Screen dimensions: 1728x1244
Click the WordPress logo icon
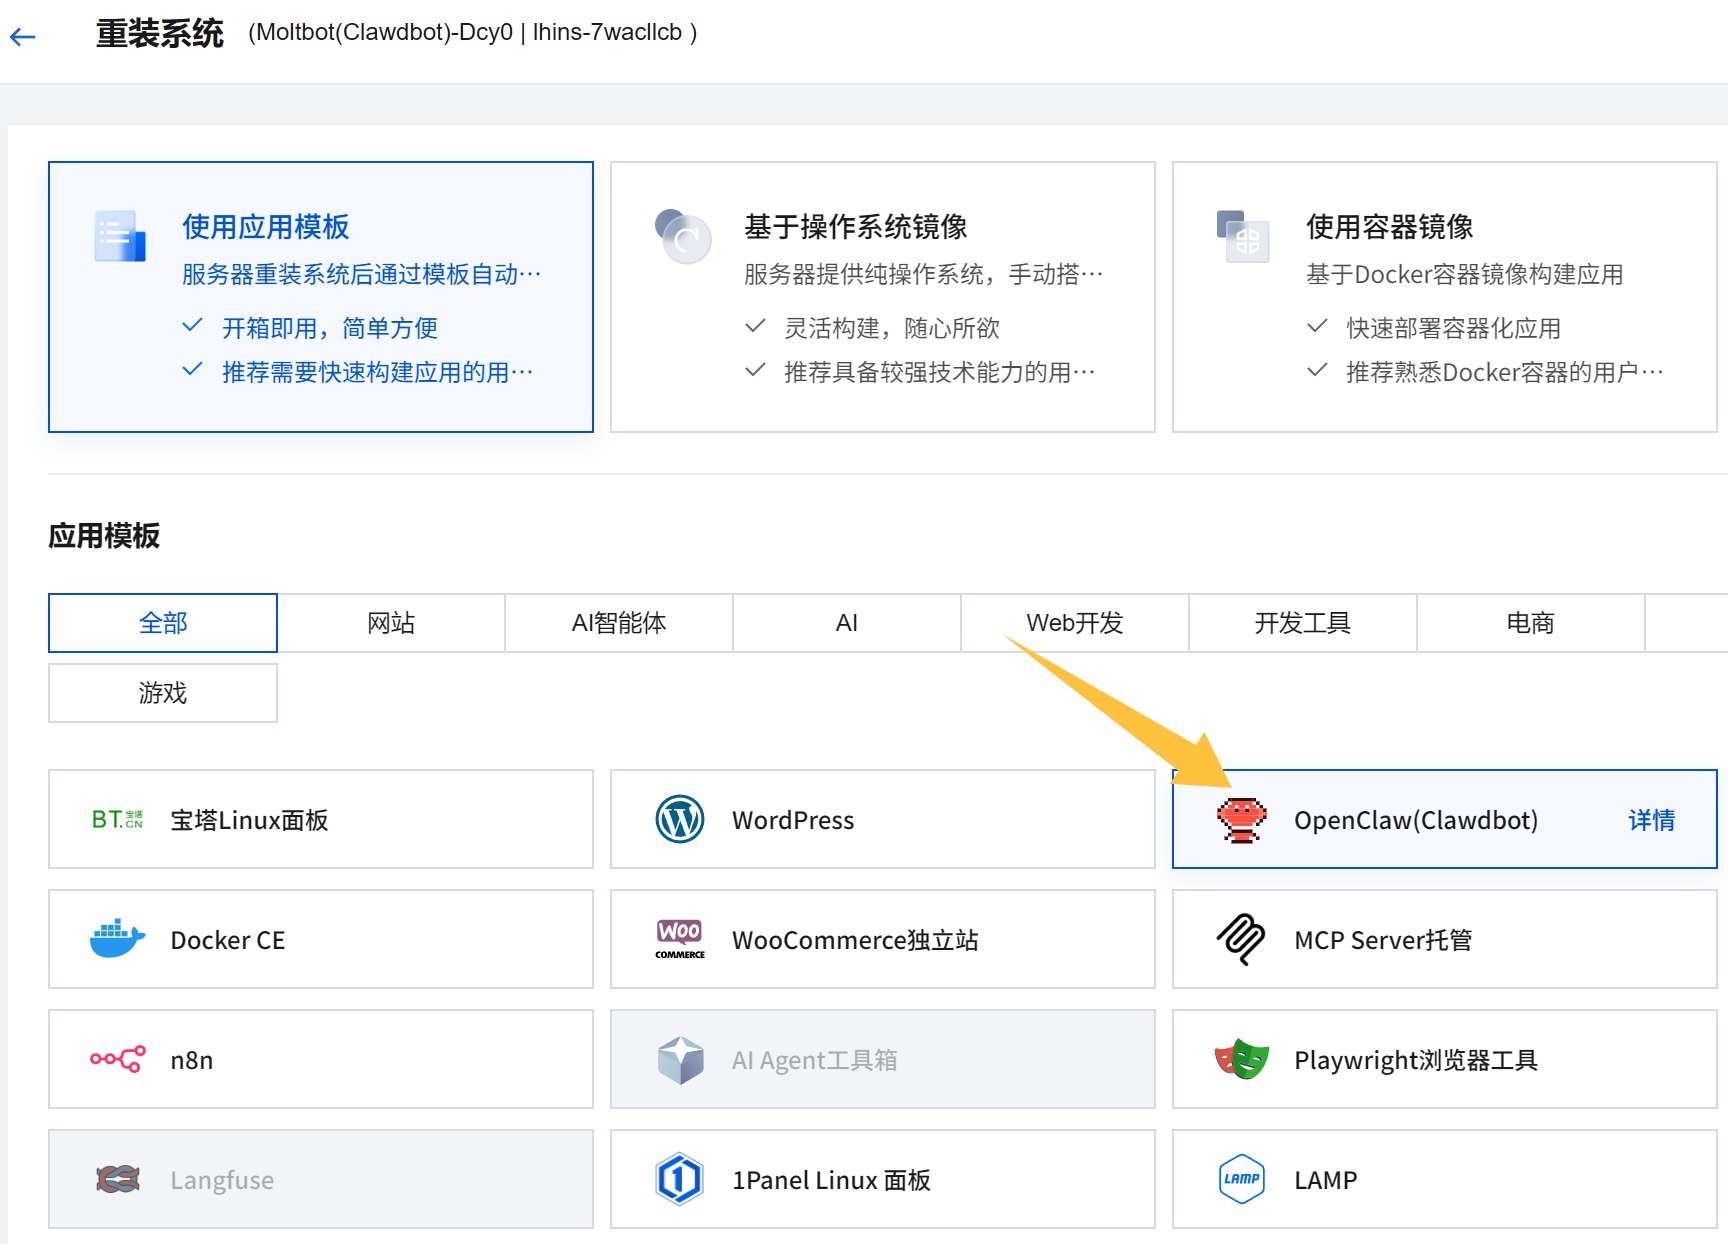(x=680, y=820)
